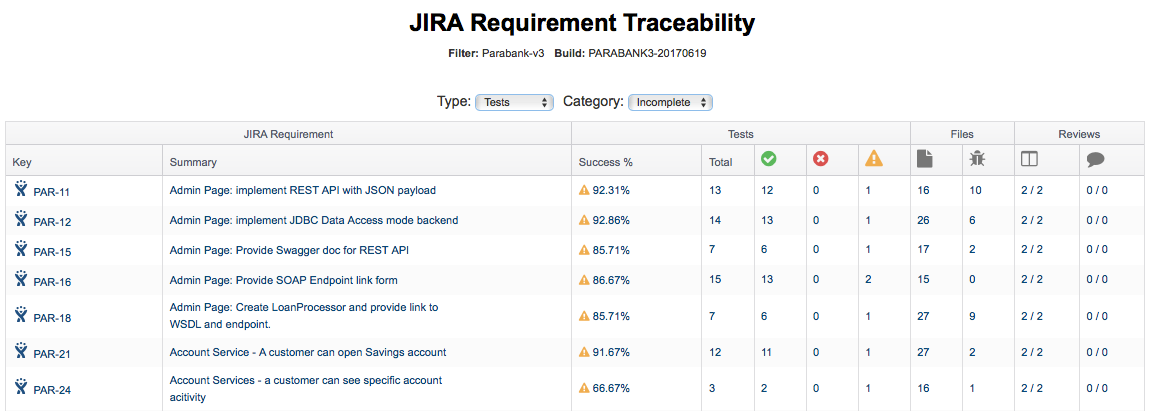Click the orange incomplete-tests warning column icon

point(874,159)
